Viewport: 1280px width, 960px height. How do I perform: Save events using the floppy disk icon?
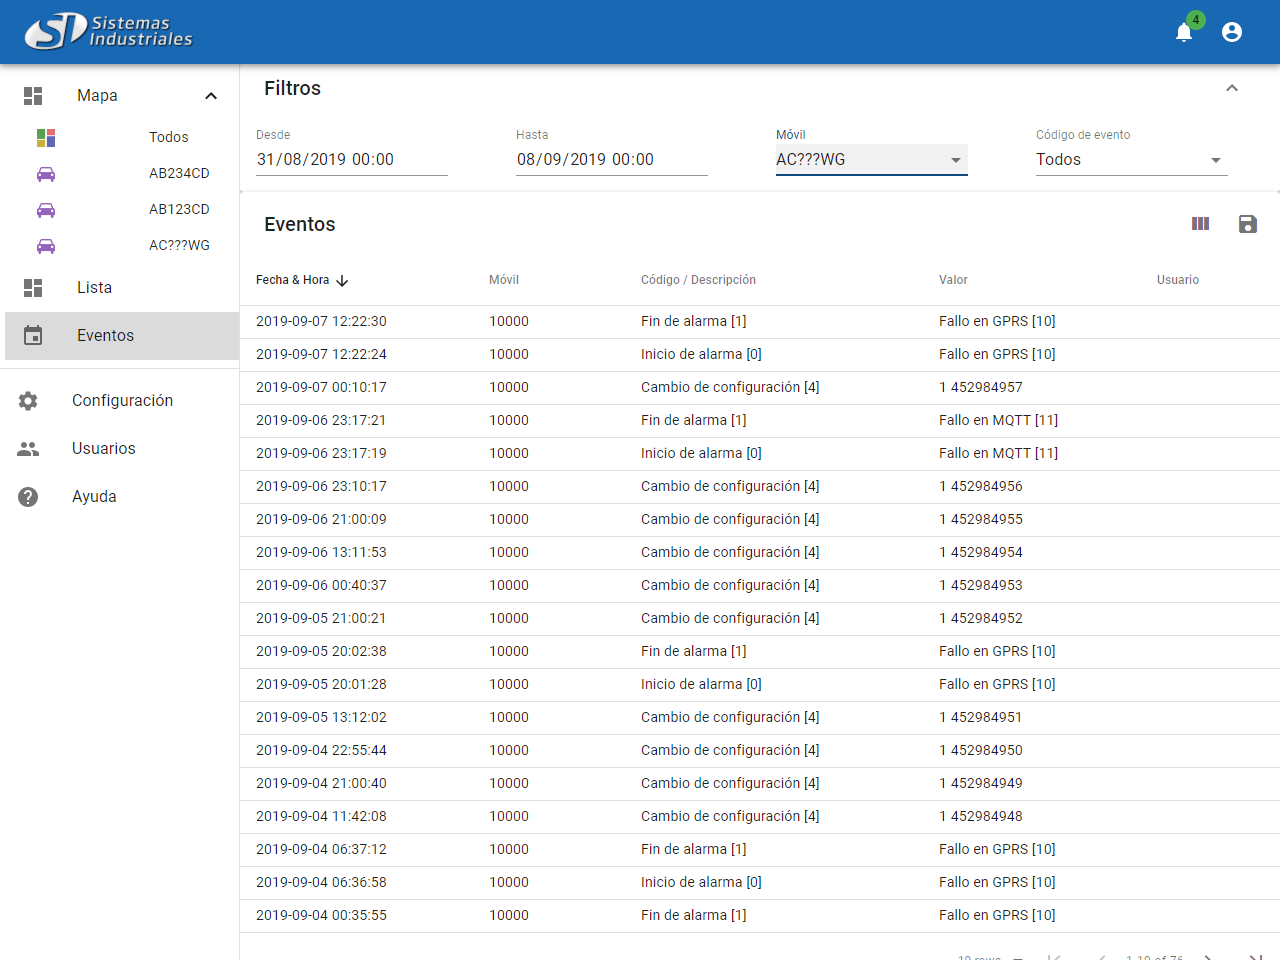[x=1247, y=224]
